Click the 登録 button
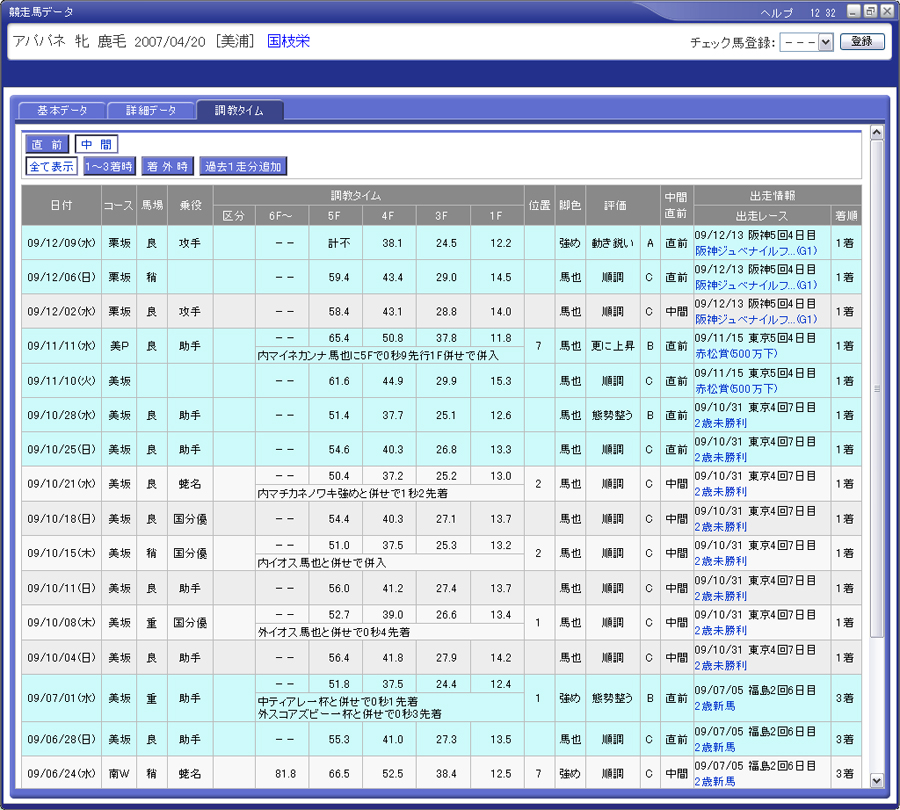Image resolution: width=900 pixels, height=810 pixels. pyautogui.click(x=862, y=42)
